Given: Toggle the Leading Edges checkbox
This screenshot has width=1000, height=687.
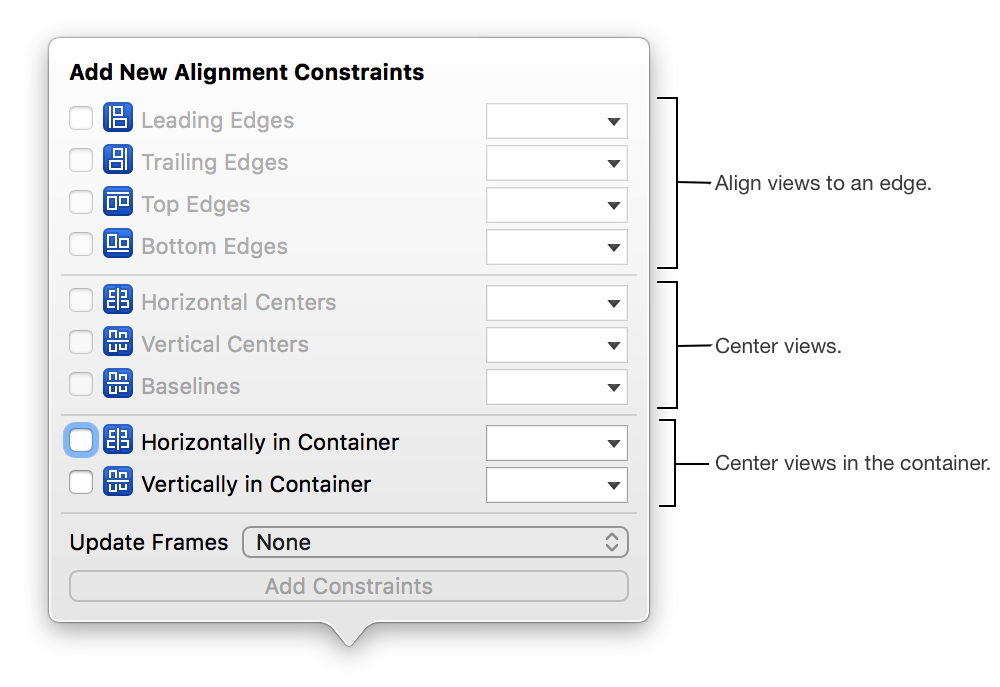Looking at the screenshot, I should click(x=81, y=119).
